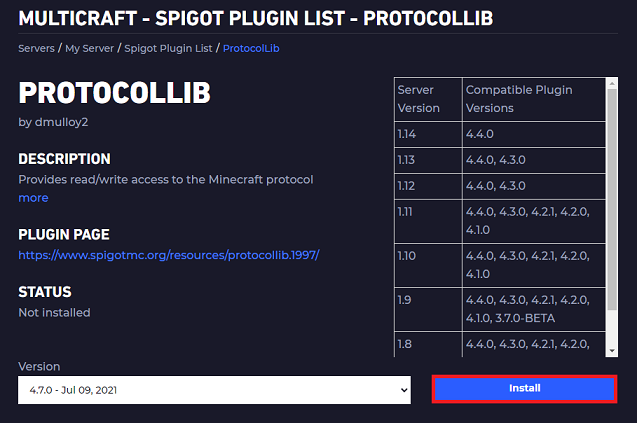This screenshot has width=637, height=423.
Task: Navigate to Spigot Plugin List breadcrumb
Action: point(170,48)
